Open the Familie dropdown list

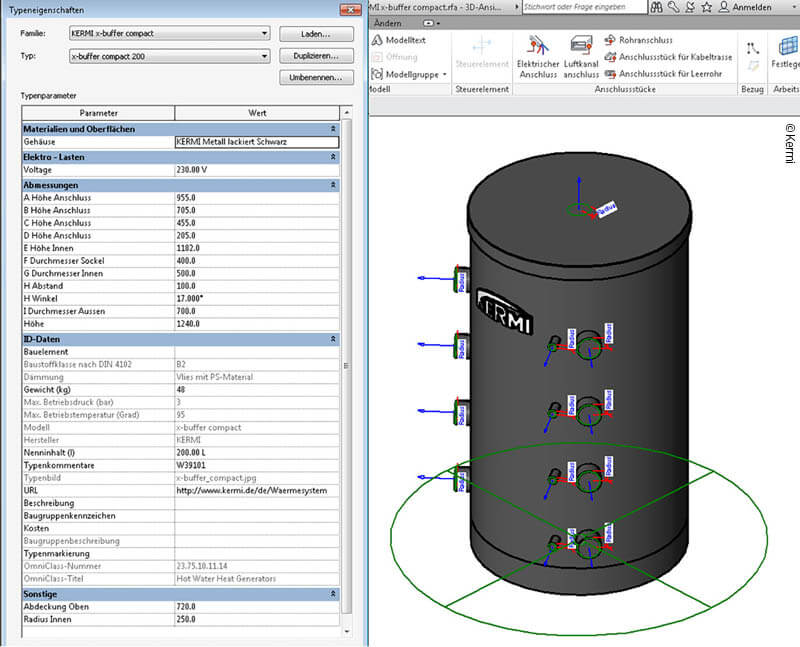click(264, 33)
